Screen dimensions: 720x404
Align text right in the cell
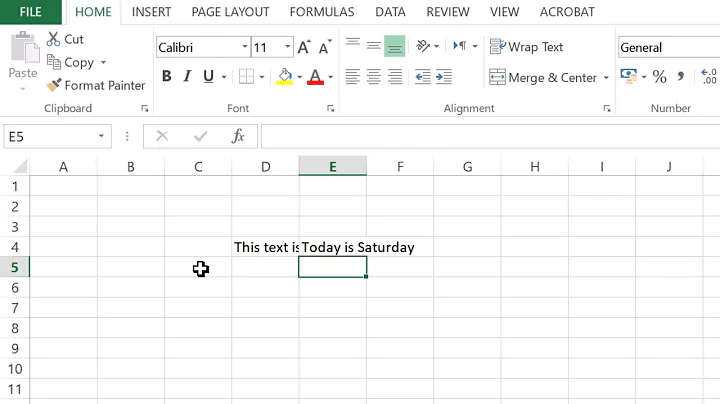pyautogui.click(x=394, y=77)
